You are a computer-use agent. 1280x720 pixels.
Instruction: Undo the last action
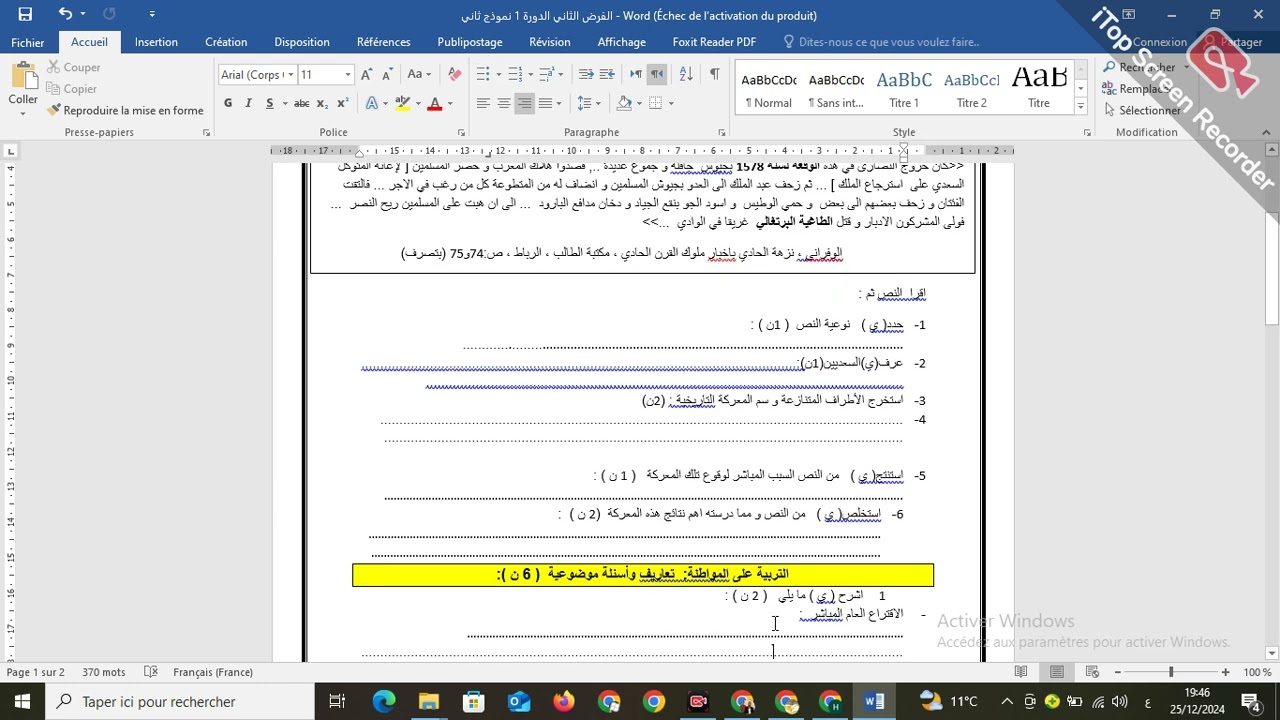point(65,14)
